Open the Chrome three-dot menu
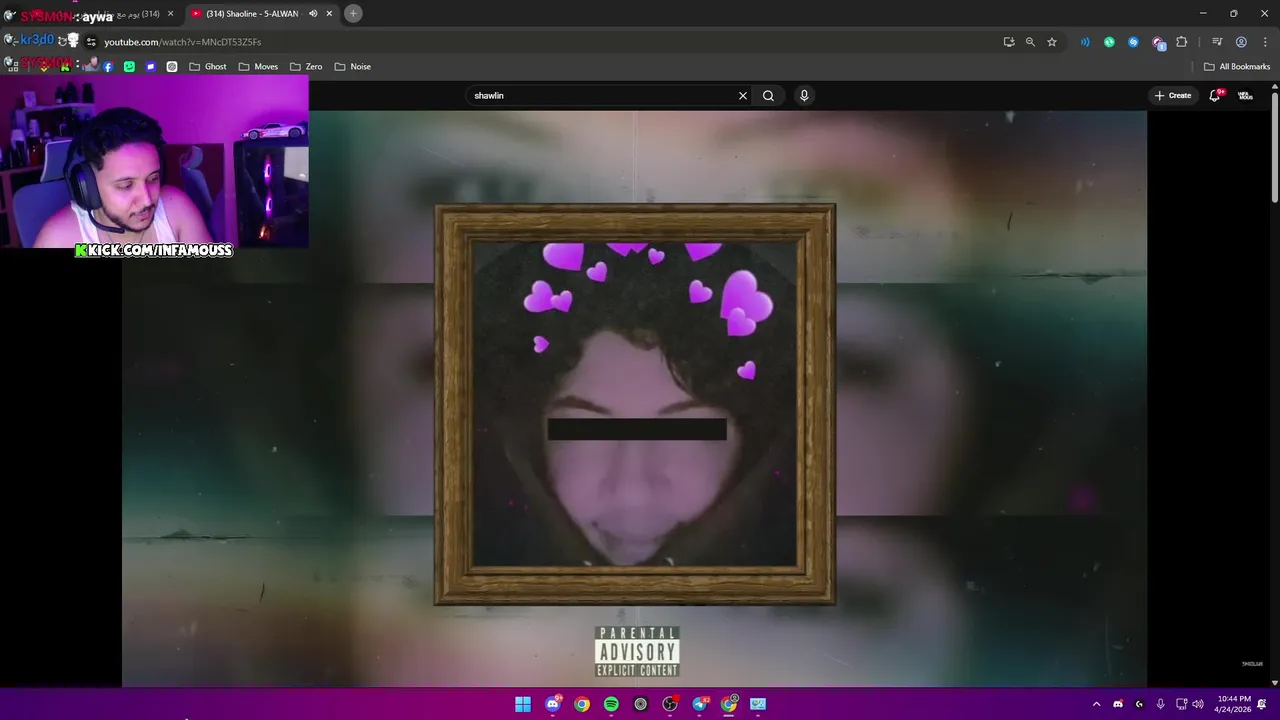Viewport: 1280px width, 720px height. coord(1265,42)
